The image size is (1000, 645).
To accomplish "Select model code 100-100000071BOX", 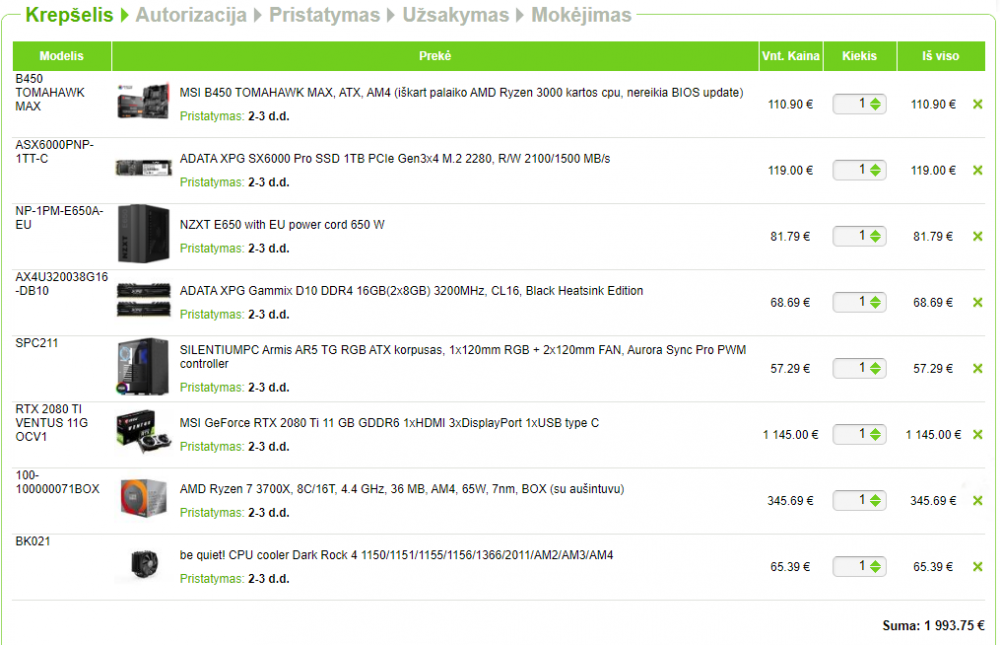I will (x=57, y=482).
